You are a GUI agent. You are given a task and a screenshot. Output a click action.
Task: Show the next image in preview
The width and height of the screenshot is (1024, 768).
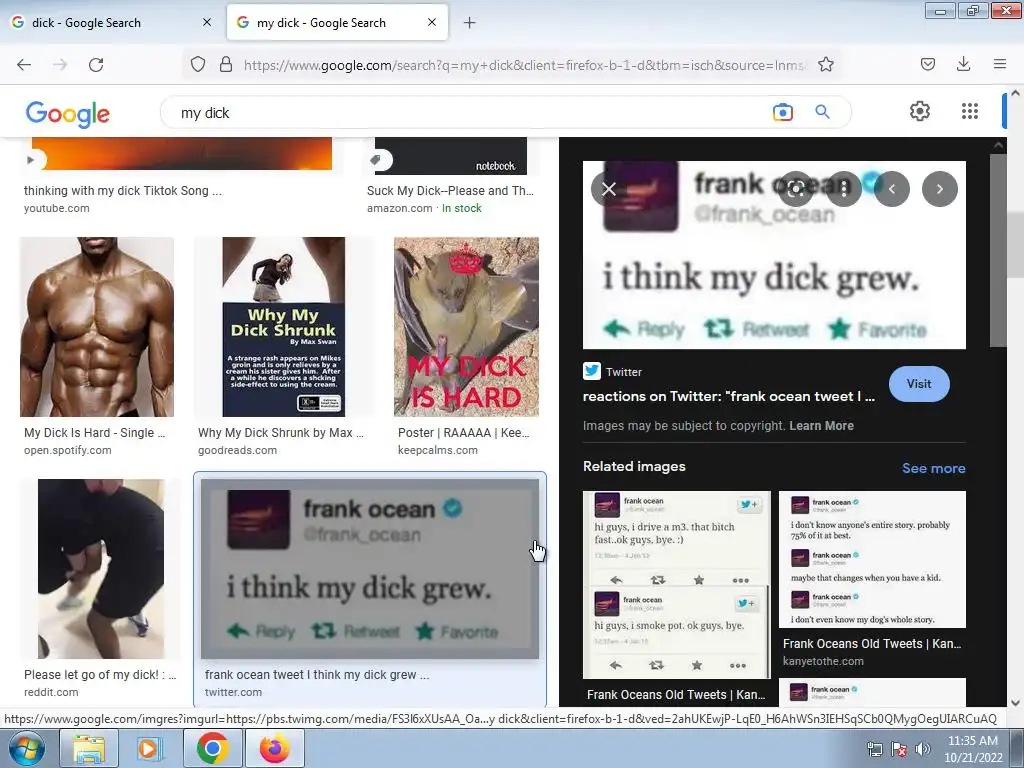(x=940, y=189)
